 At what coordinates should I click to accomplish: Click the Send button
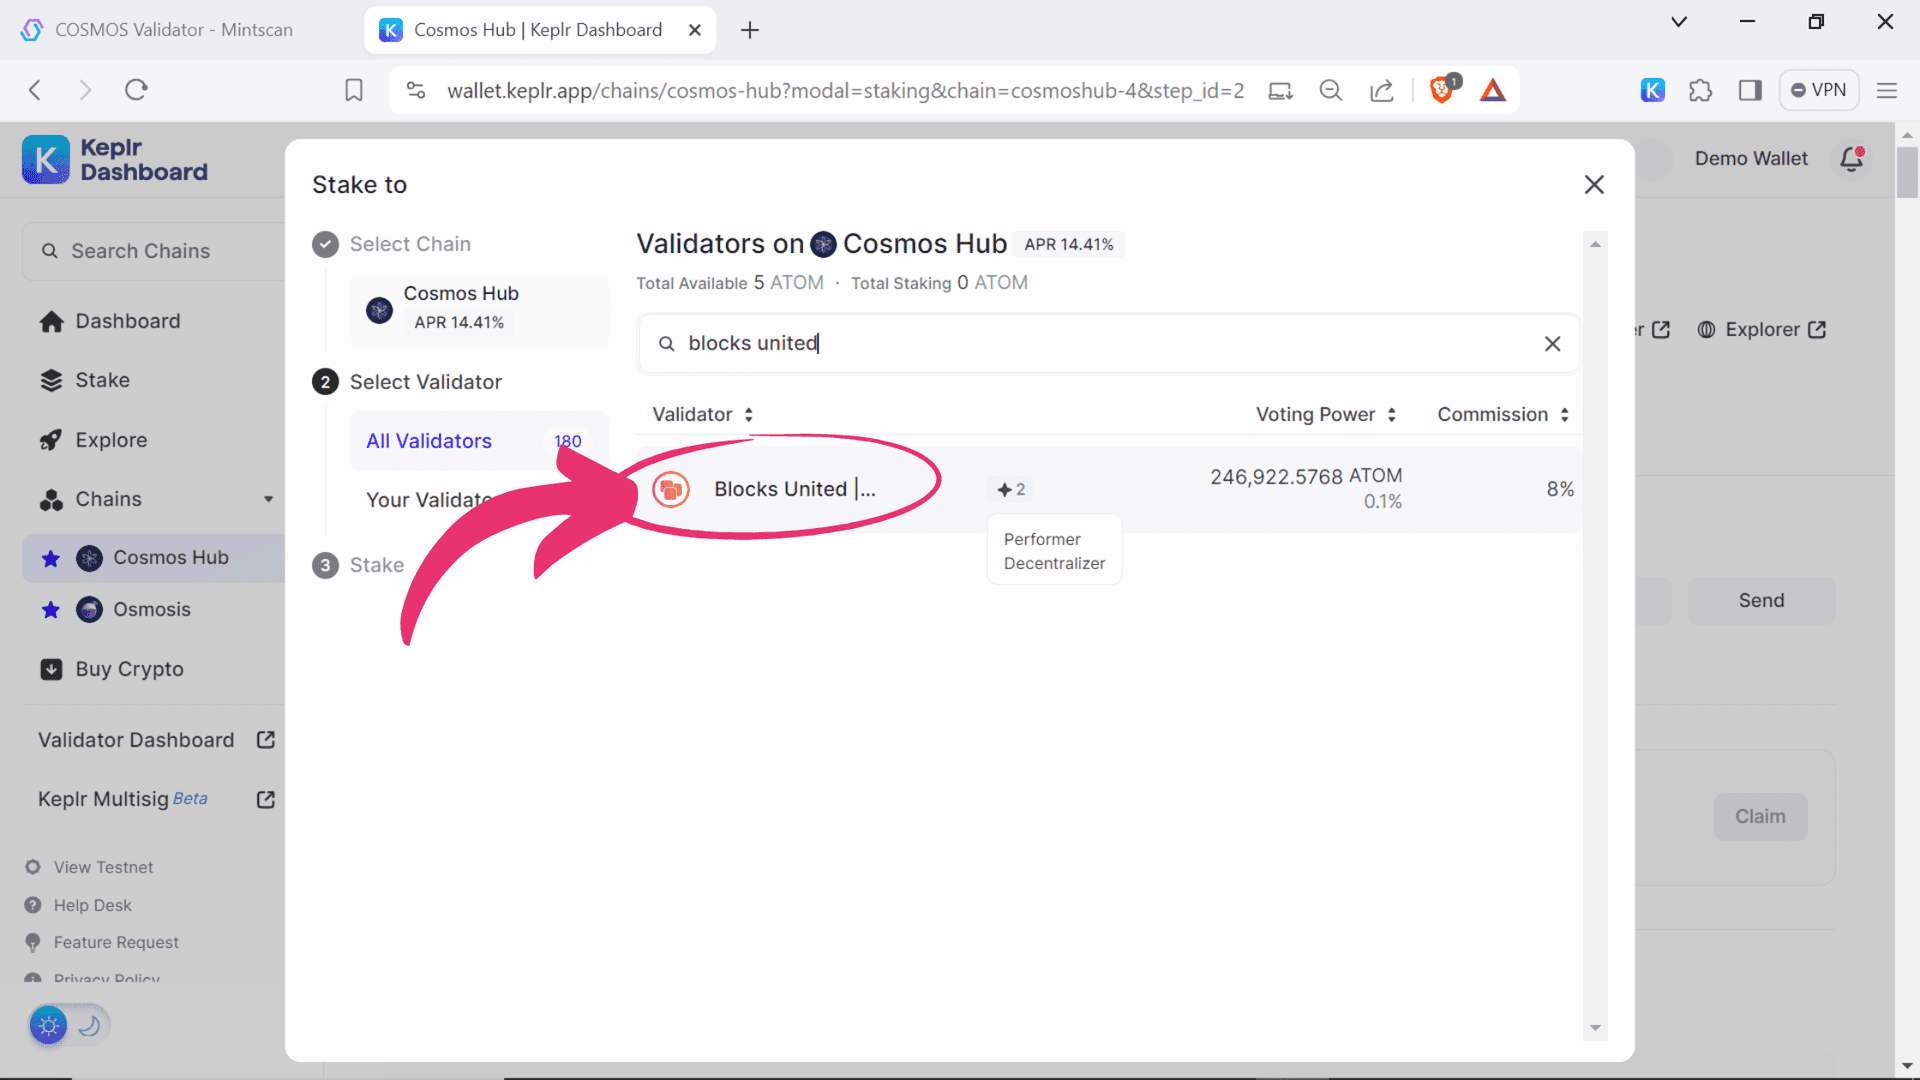tap(1761, 601)
